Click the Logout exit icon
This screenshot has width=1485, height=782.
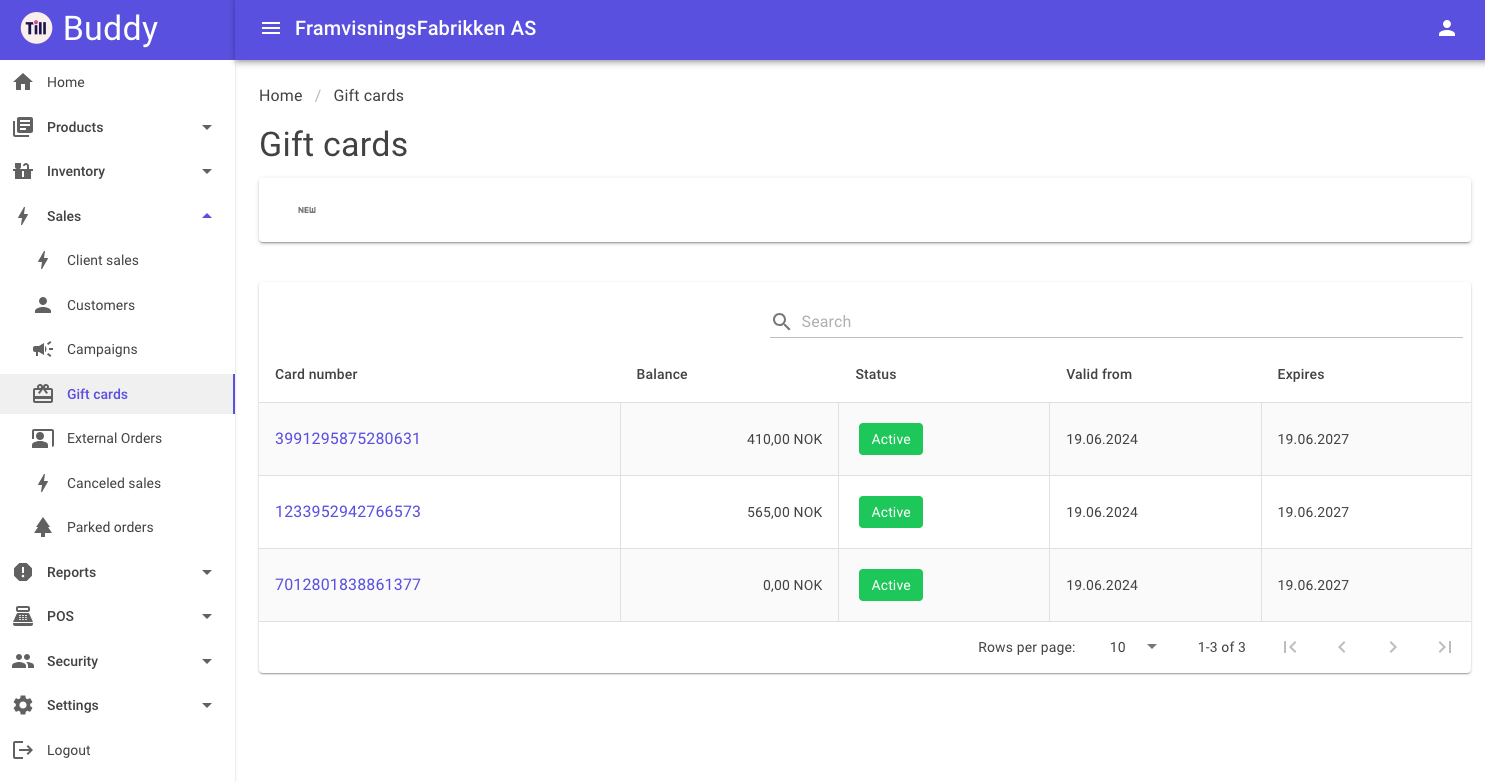point(23,750)
